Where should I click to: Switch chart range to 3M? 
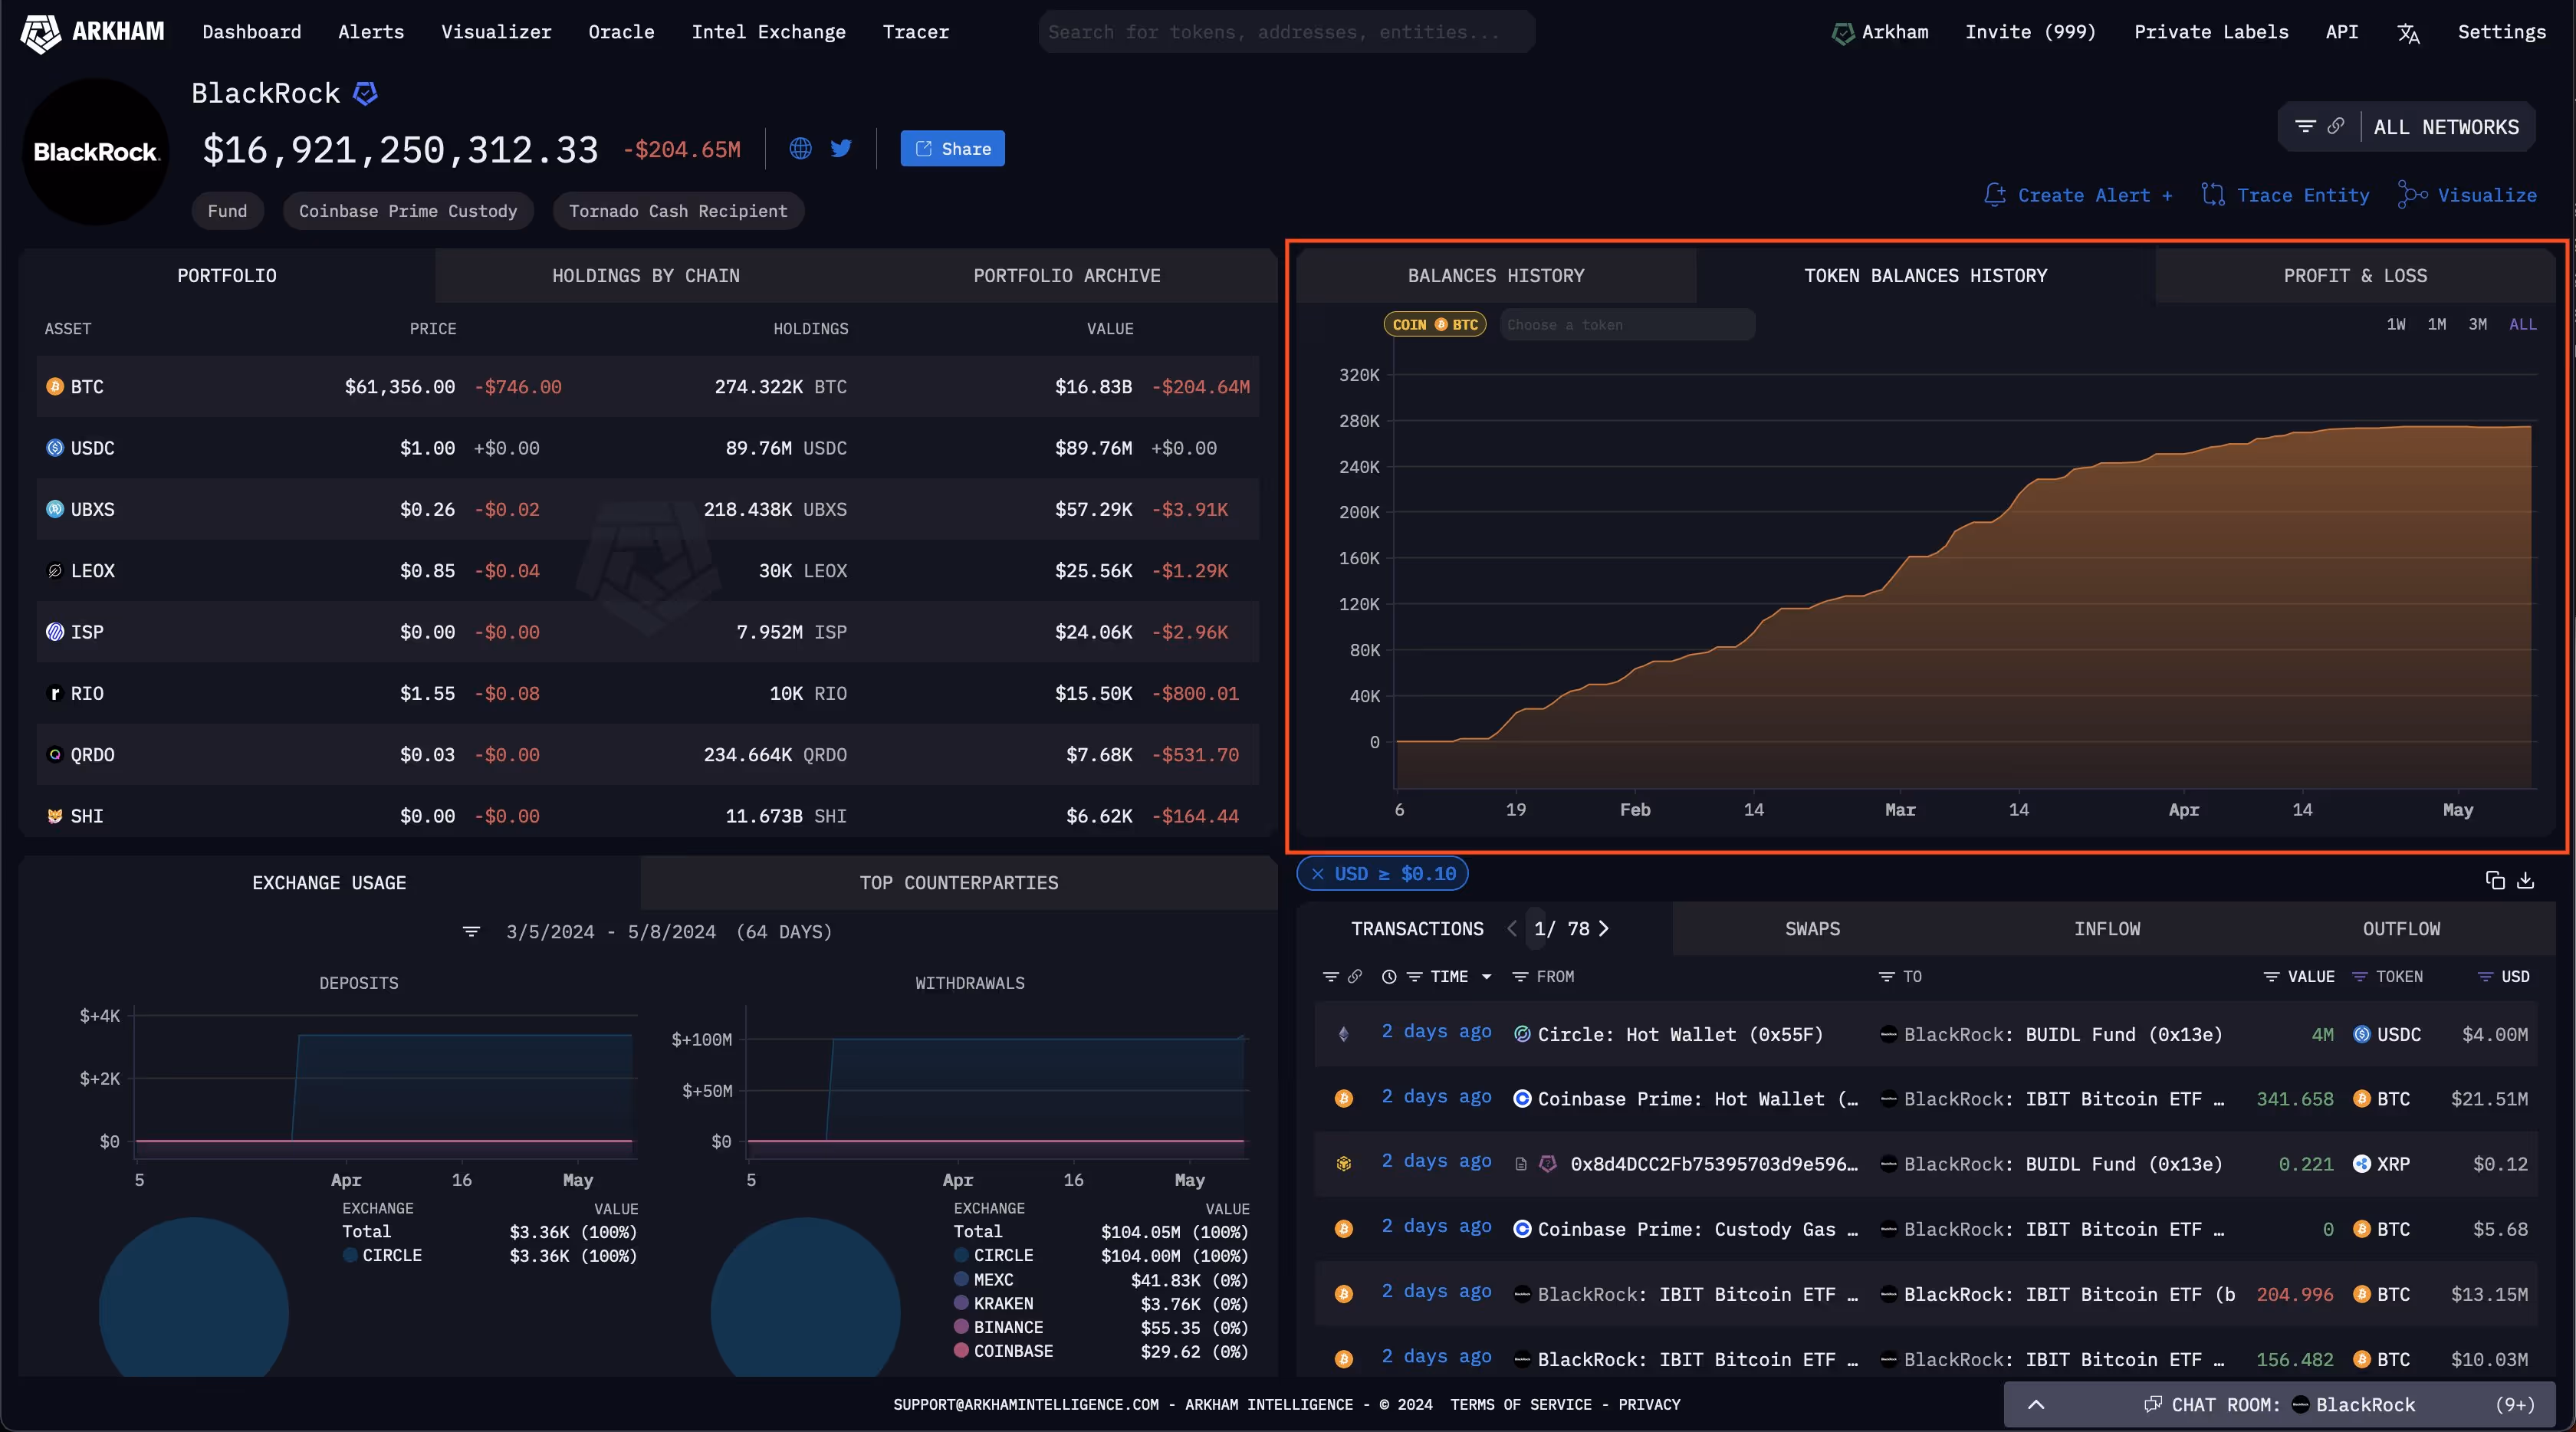pyautogui.click(x=2477, y=324)
